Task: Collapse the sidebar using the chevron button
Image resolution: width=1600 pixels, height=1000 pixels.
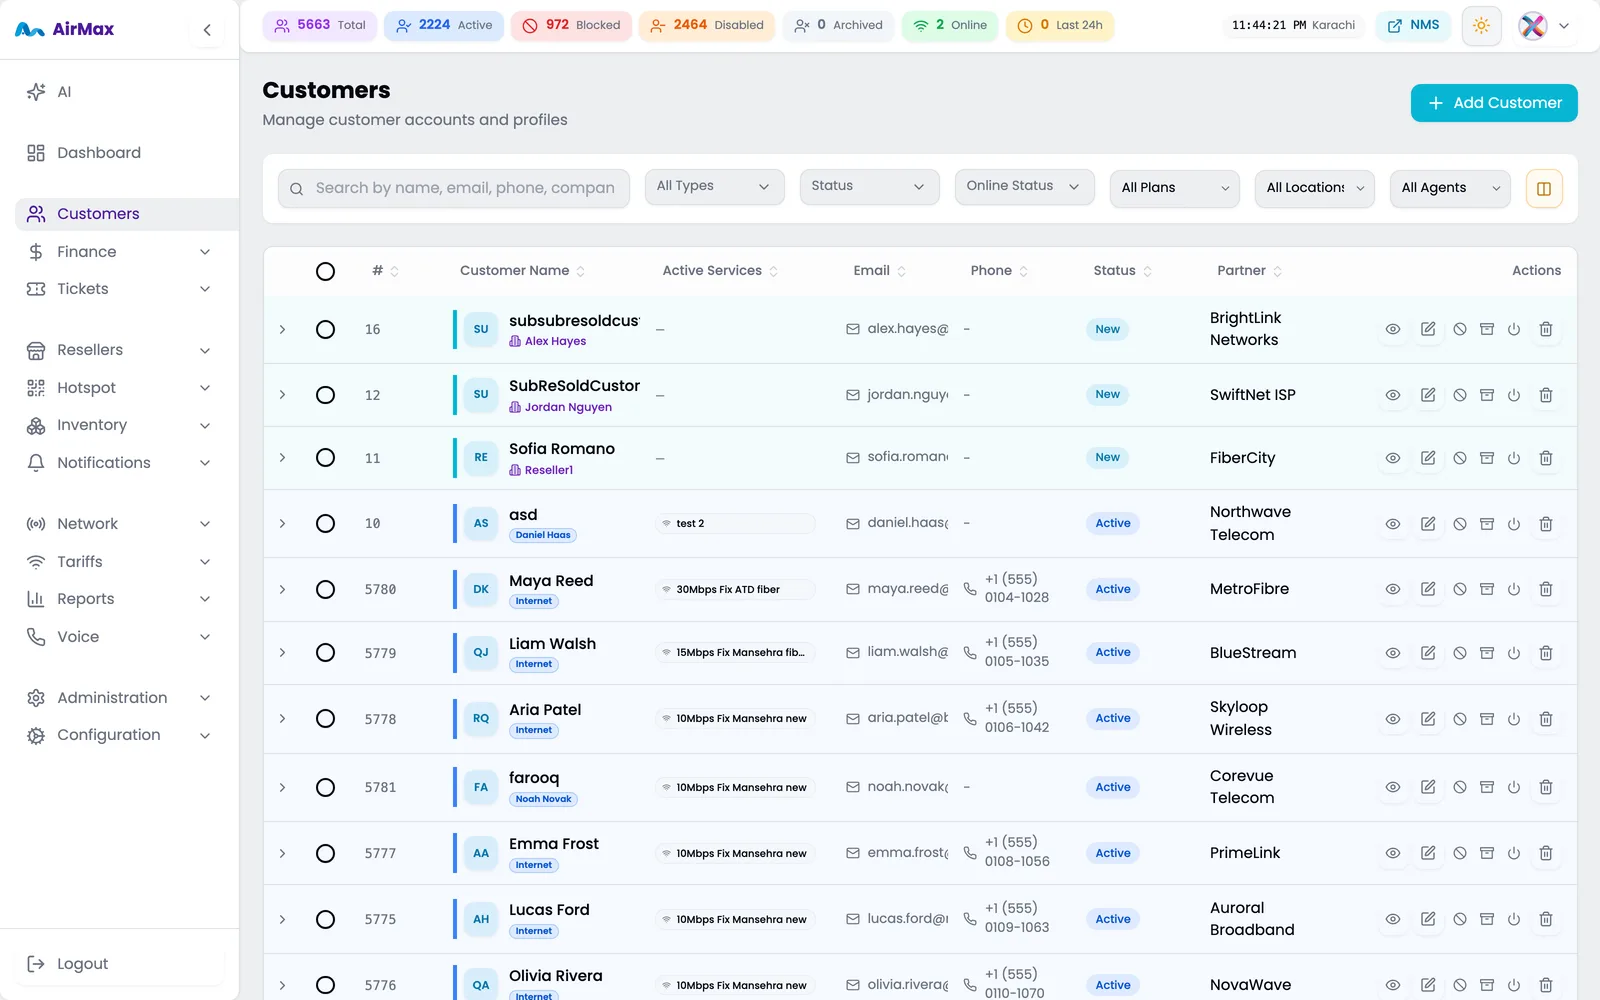Action: pyautogui.click(x=207, y=30)
